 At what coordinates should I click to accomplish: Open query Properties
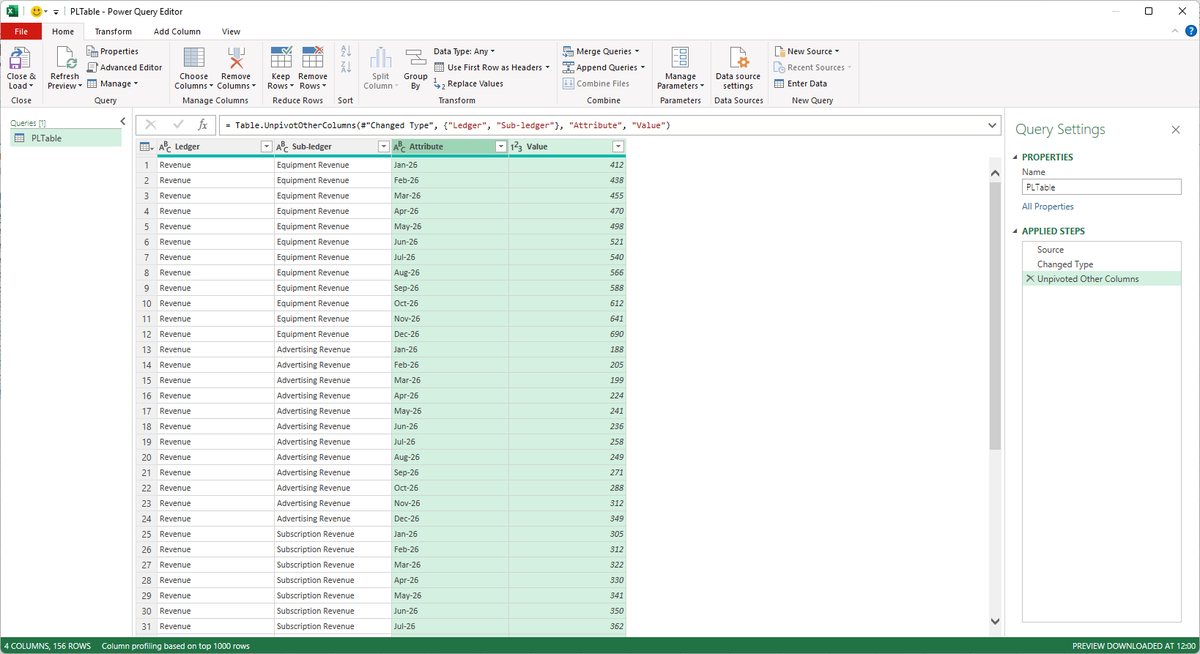(112, 51)
